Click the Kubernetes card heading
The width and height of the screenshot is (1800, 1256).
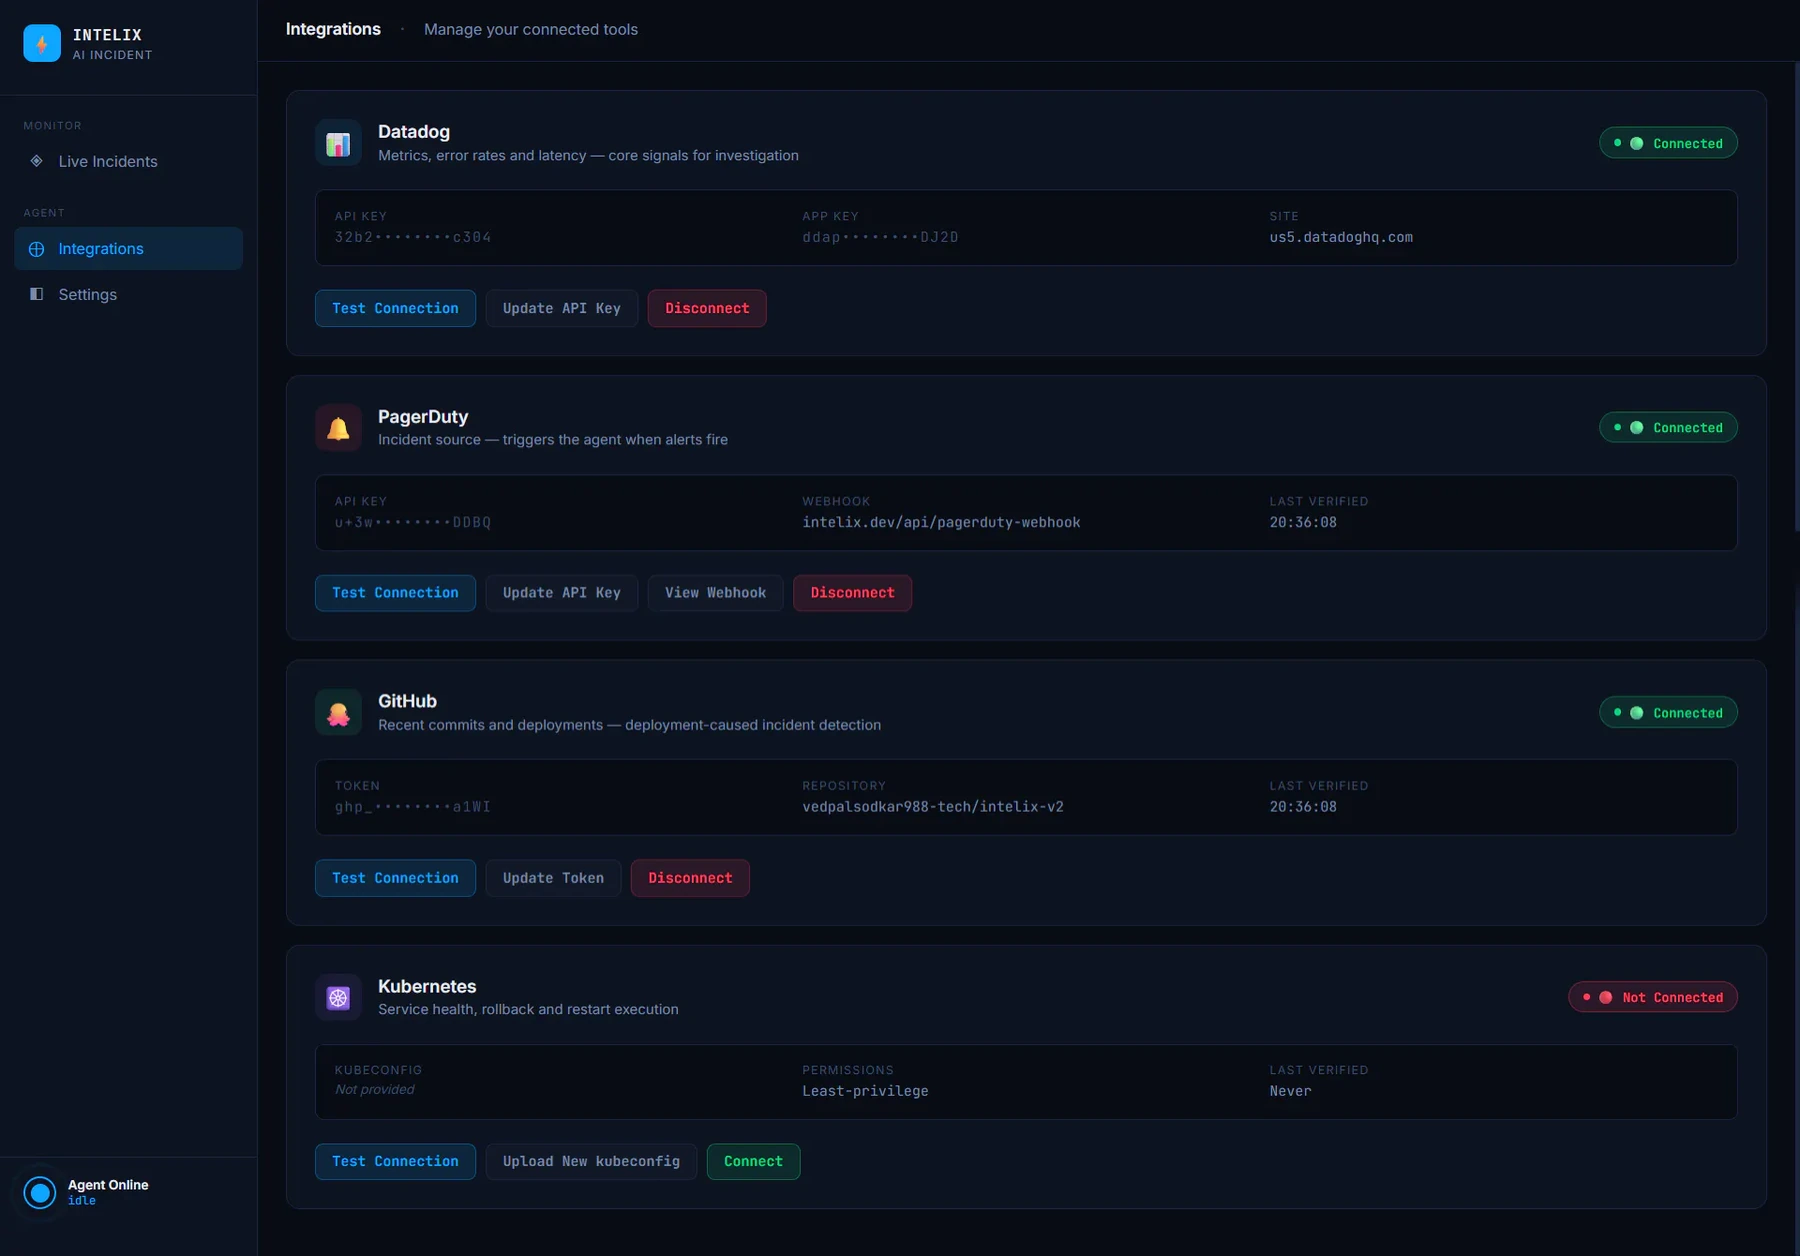click(x=427, y=986)
